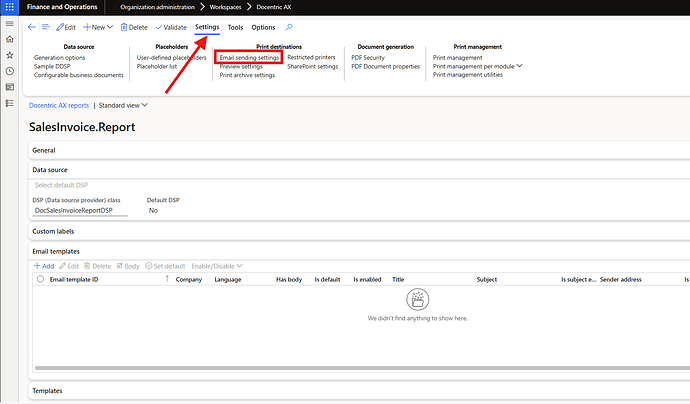This screenshot has height=404, width=690.
Task: Click the search magnifier in the action bar
Action: point(289,27)
